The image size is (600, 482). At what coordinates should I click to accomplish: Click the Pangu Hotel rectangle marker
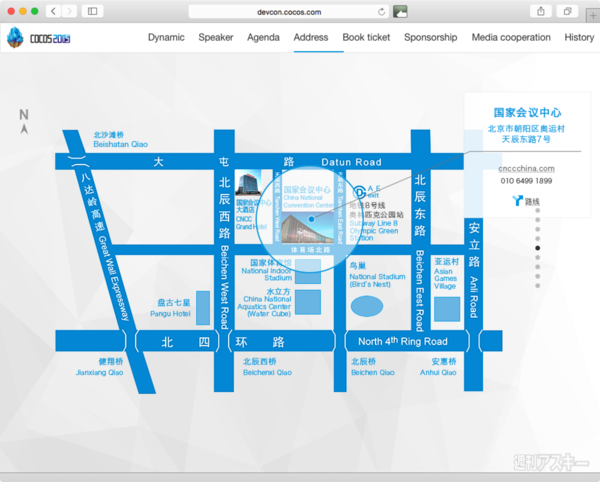click(203, 308)
